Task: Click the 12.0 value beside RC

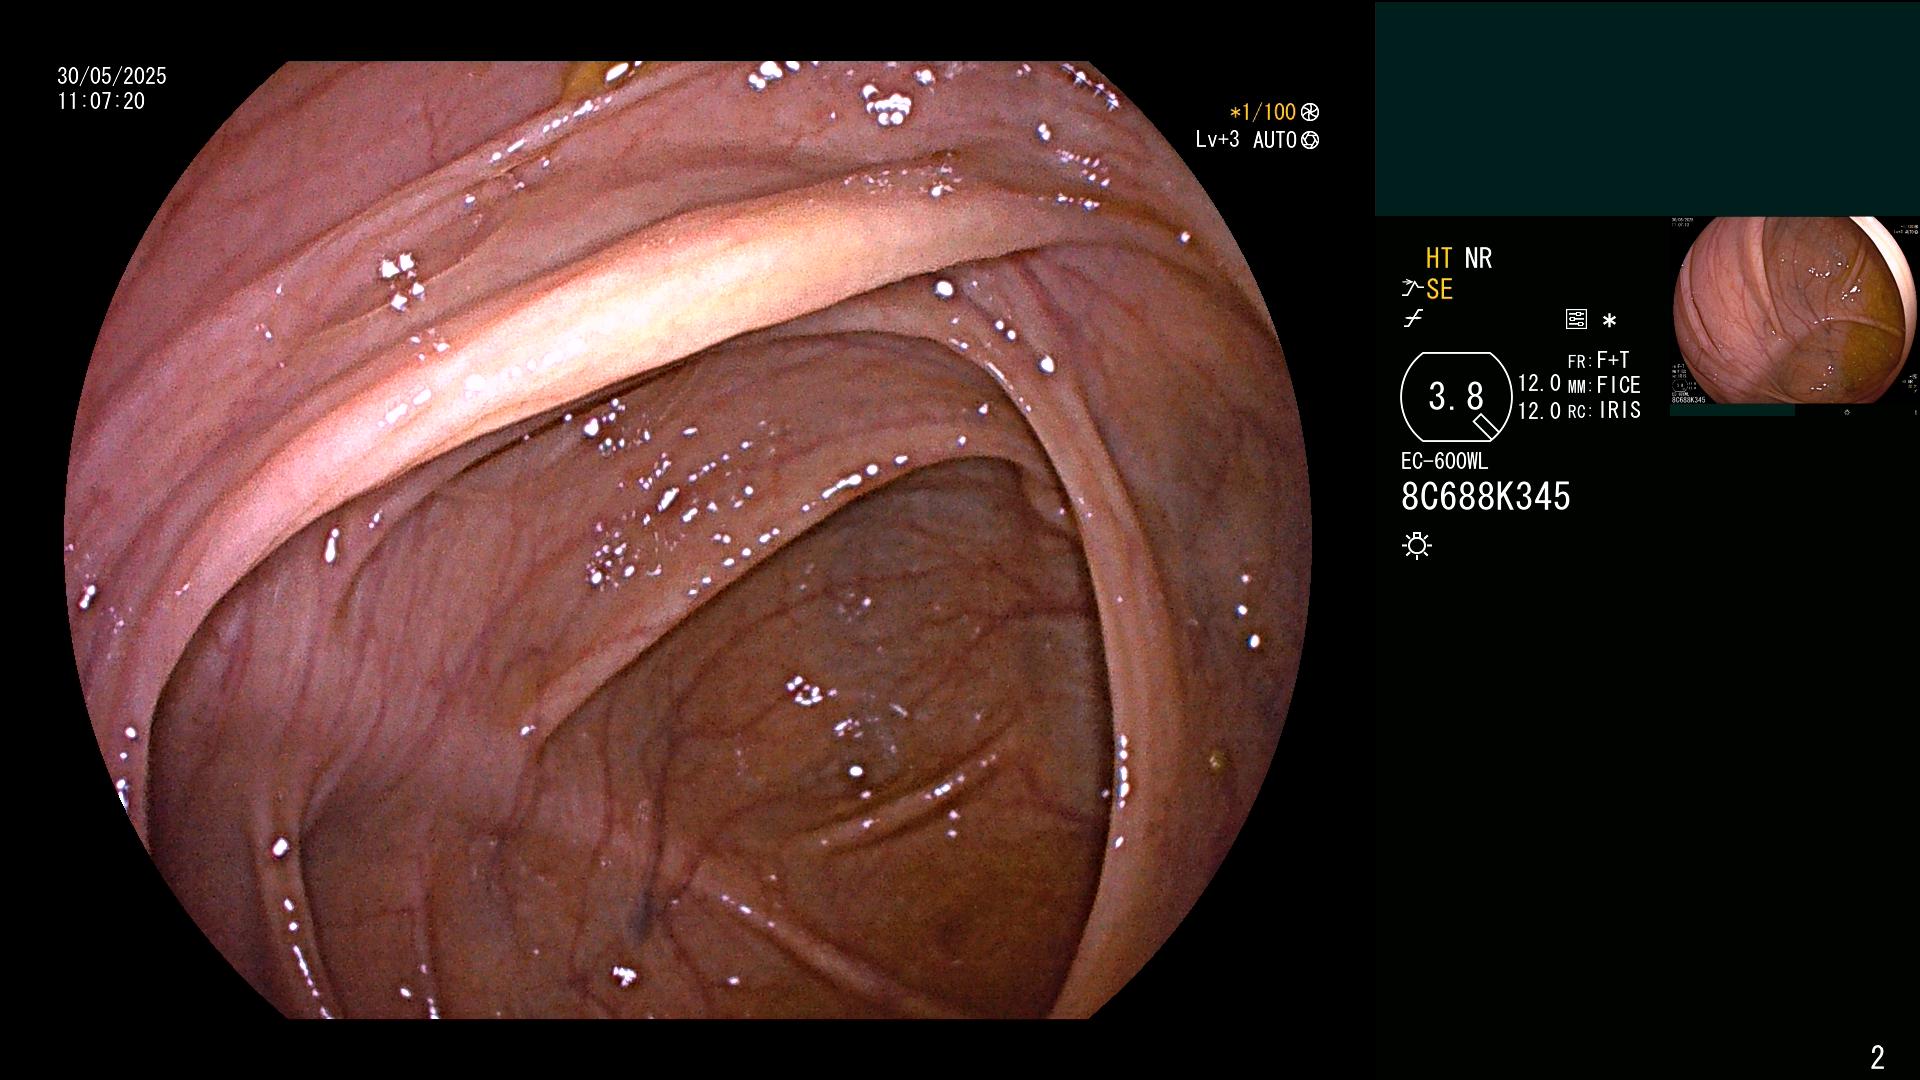Action: (x=1539, y=410)
